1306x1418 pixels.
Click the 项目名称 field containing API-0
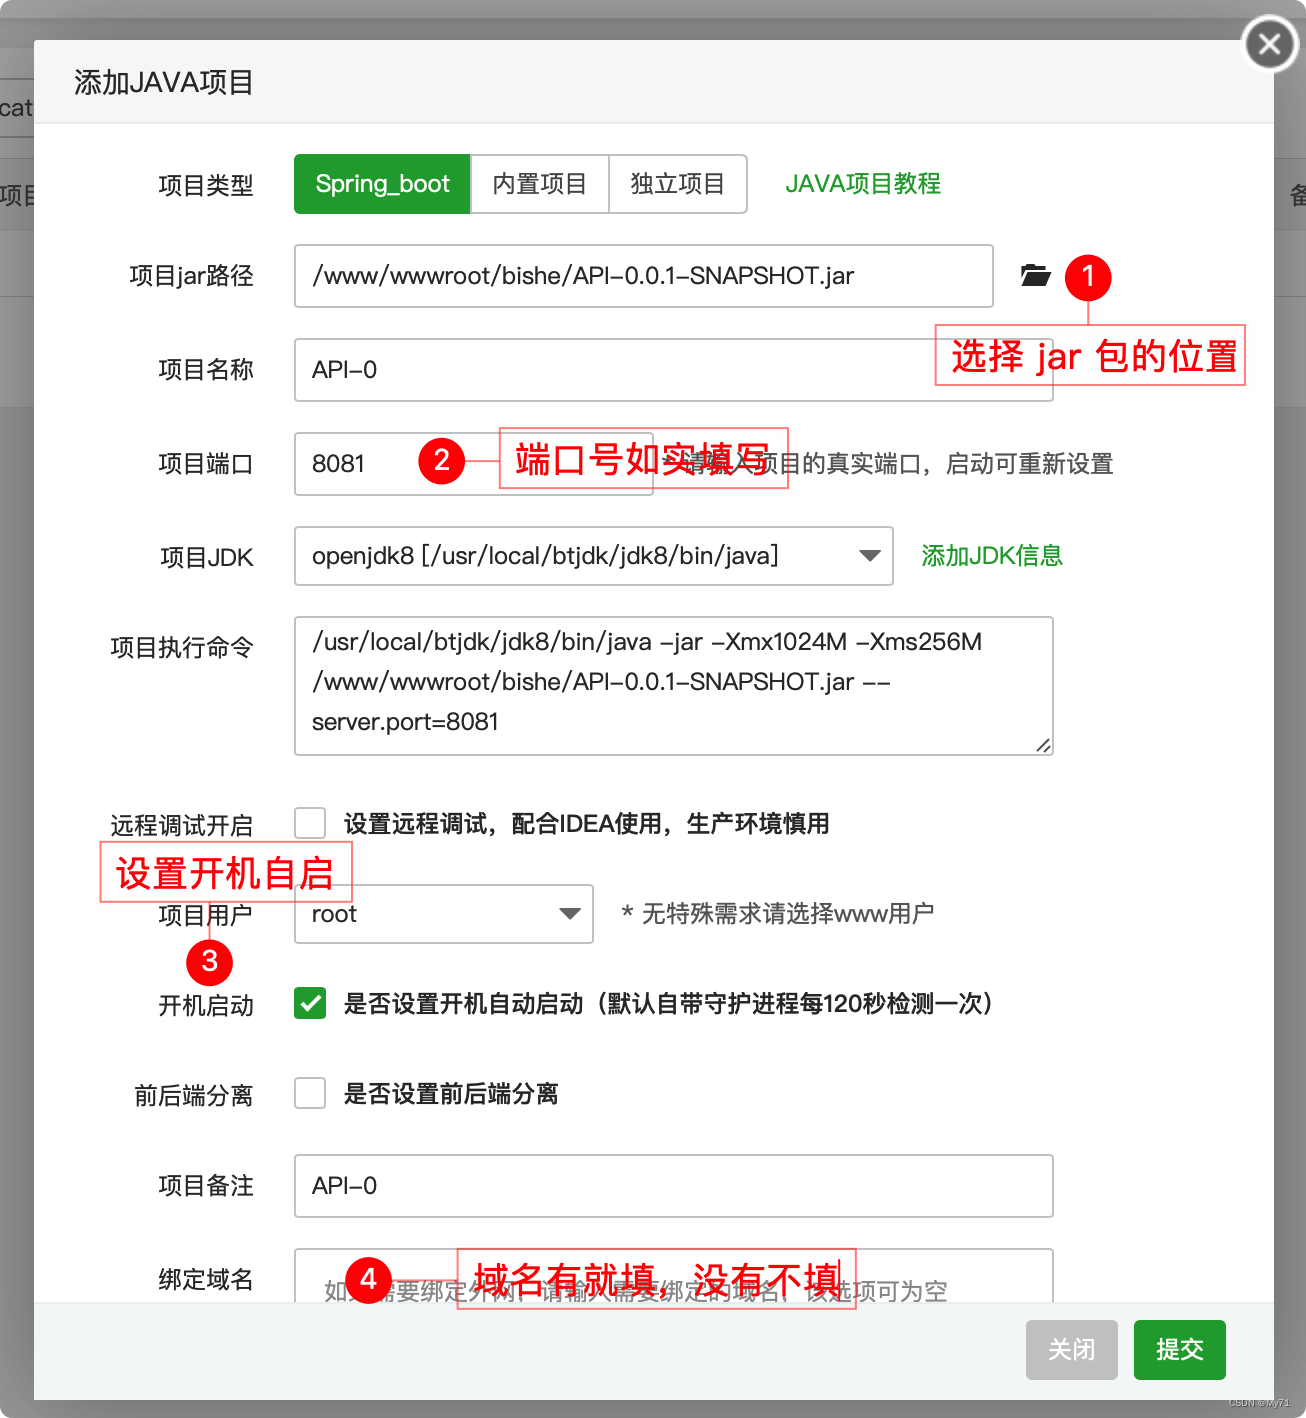674,370
